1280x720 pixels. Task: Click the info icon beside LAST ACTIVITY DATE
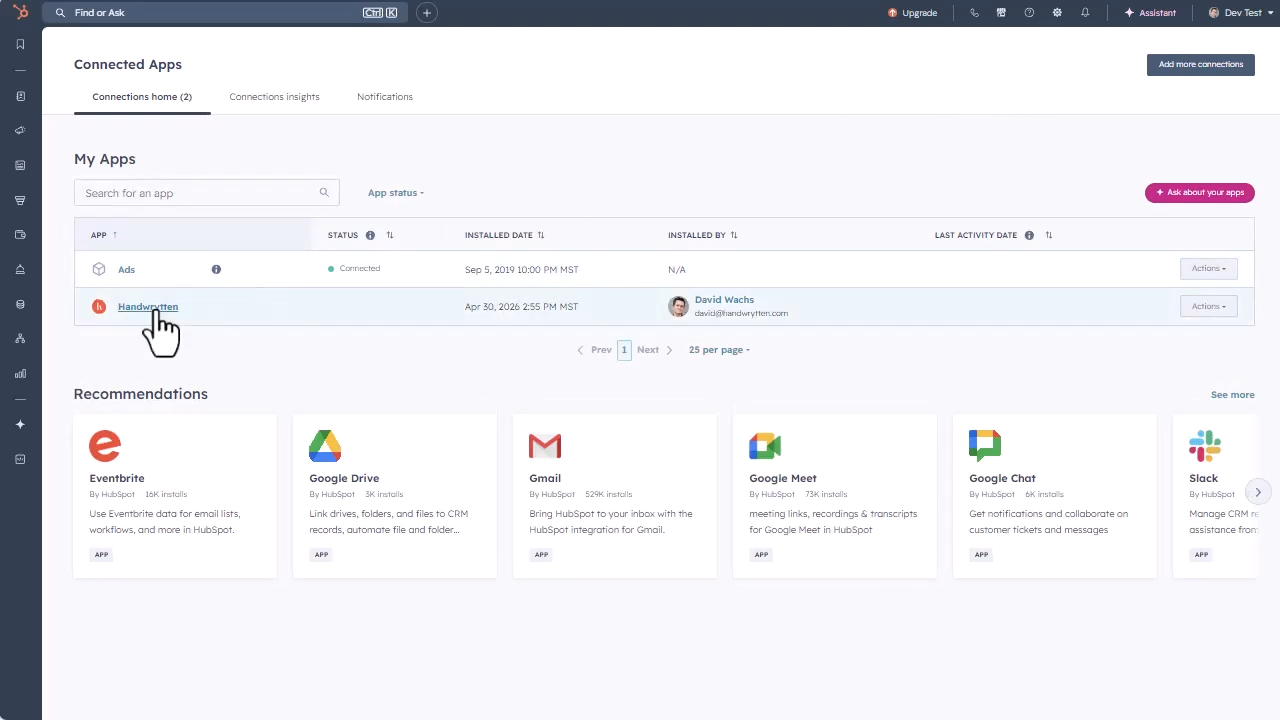coord(1029,235)
